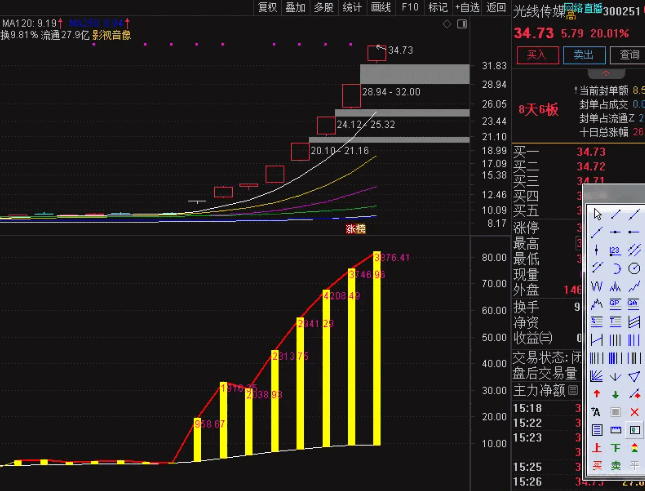Add stock via +自选

point(467,7)
